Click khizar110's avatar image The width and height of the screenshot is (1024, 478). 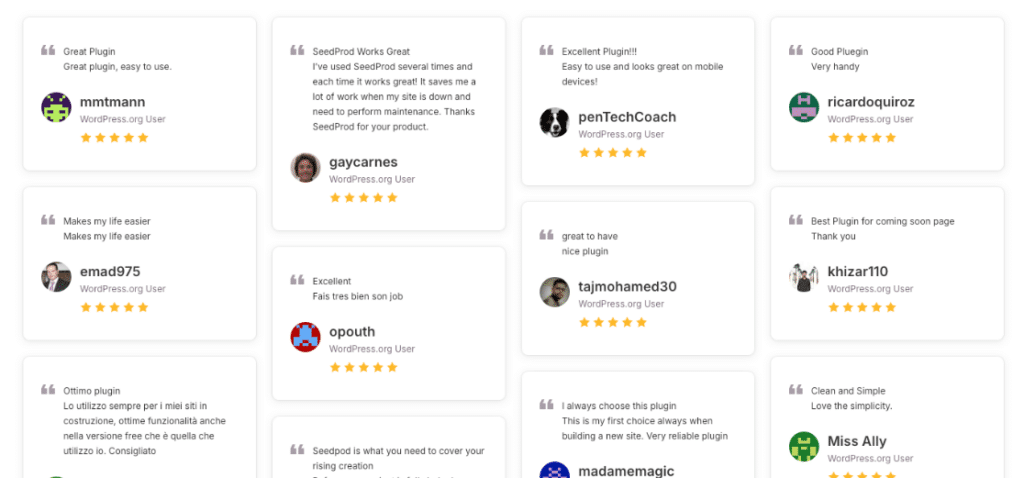coord(803,277)
